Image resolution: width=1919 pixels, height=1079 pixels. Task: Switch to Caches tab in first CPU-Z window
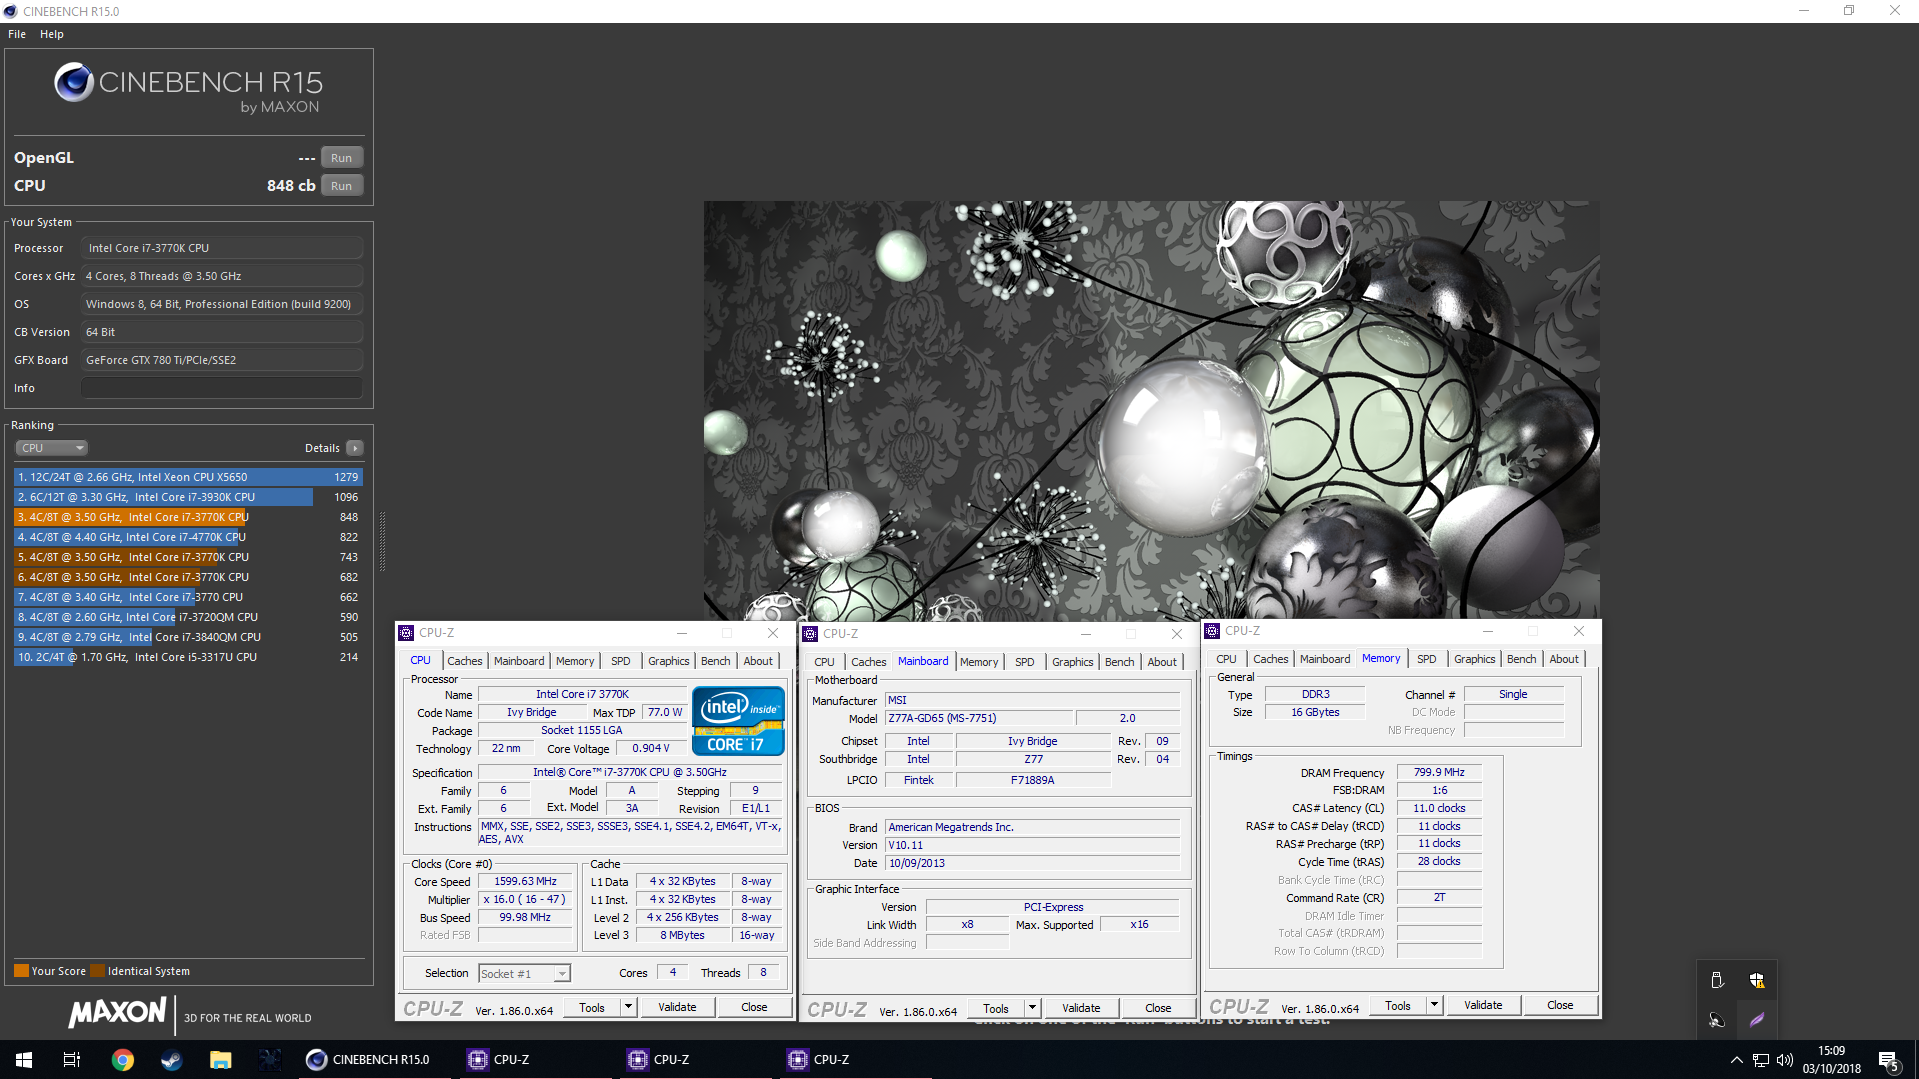(465, 661)
